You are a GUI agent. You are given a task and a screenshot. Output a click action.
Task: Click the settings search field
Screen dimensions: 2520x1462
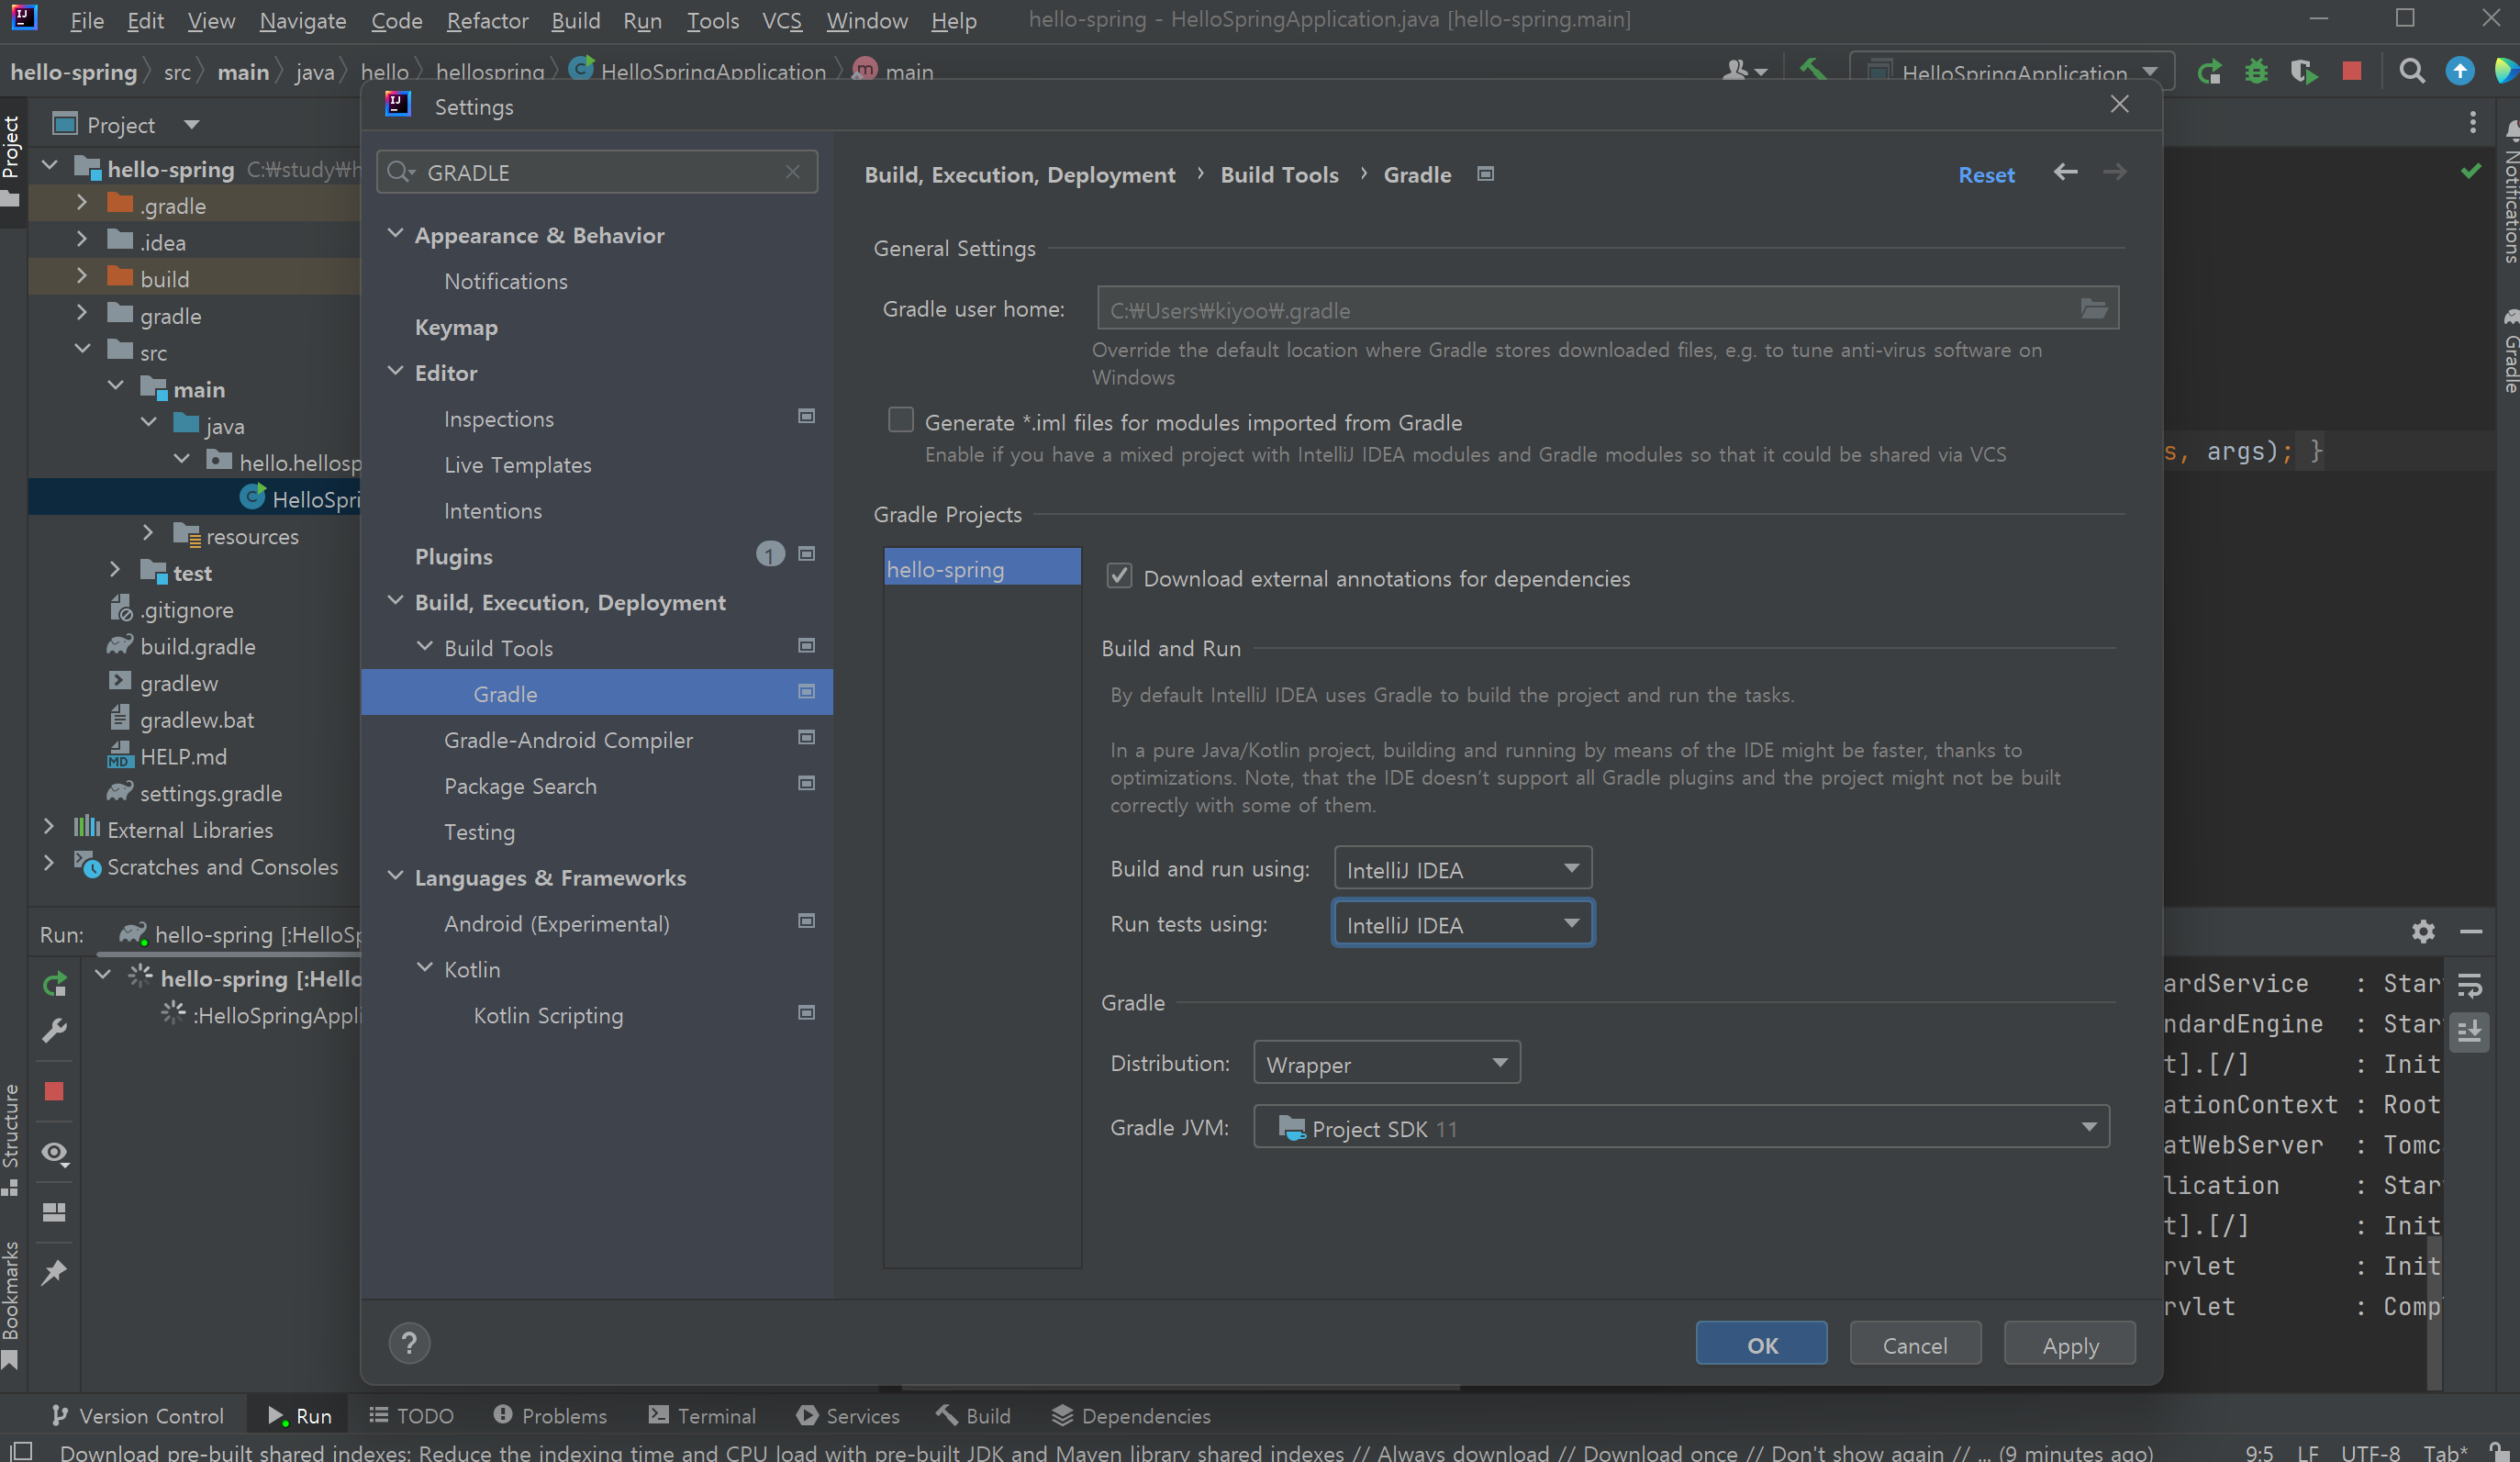click(597, 172)
